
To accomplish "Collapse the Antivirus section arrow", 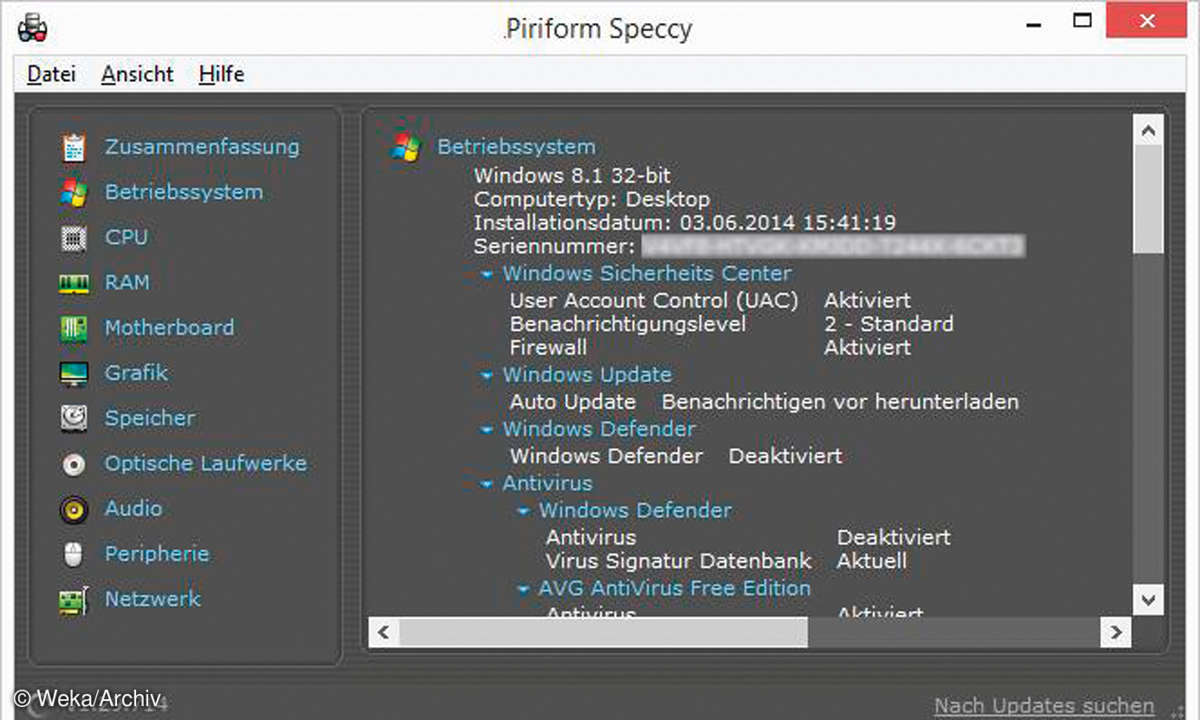I will pos(486,484).
